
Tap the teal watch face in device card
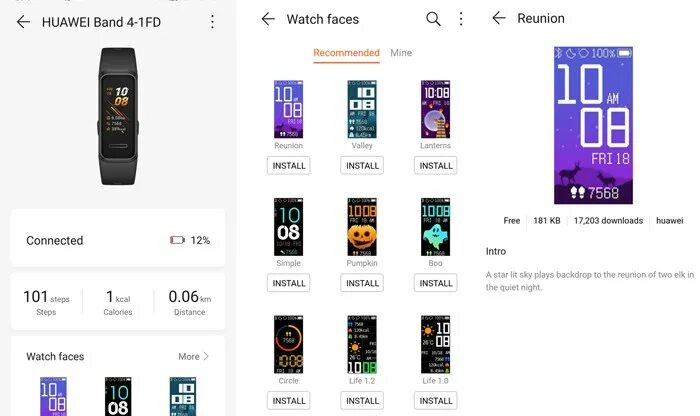click(x=183, y=396)
